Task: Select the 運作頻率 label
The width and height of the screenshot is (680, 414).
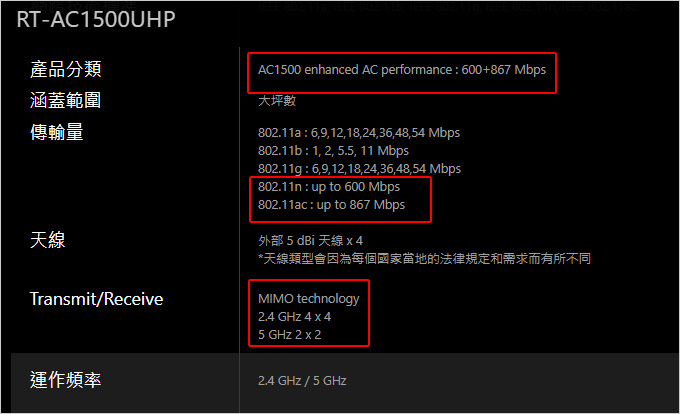Action: click(x=65, y=380)
